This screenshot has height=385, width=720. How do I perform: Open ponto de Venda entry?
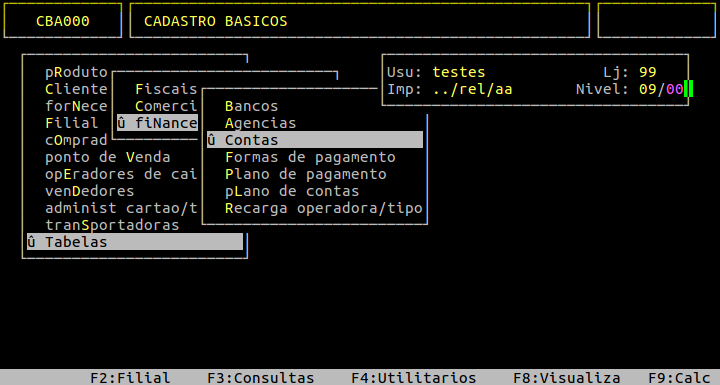[107, 157]
